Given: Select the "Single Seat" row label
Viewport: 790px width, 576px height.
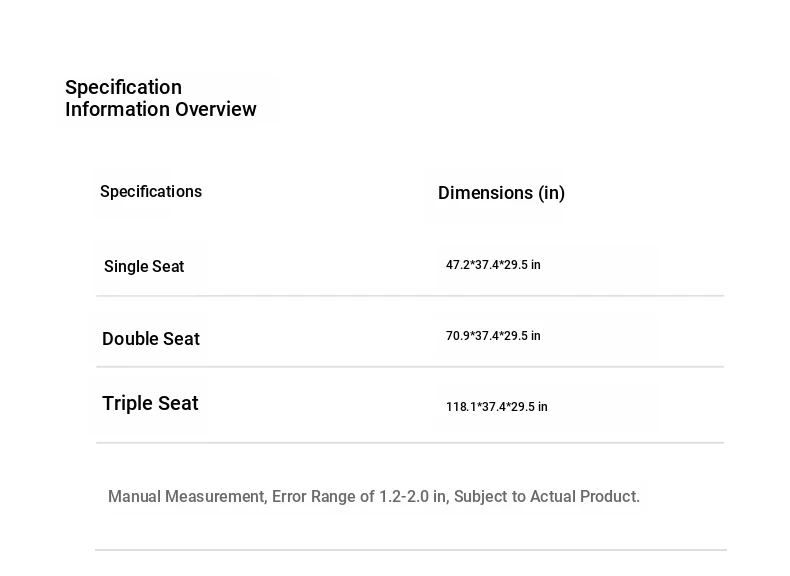Looking at the screenshot, I should point(144,267).
